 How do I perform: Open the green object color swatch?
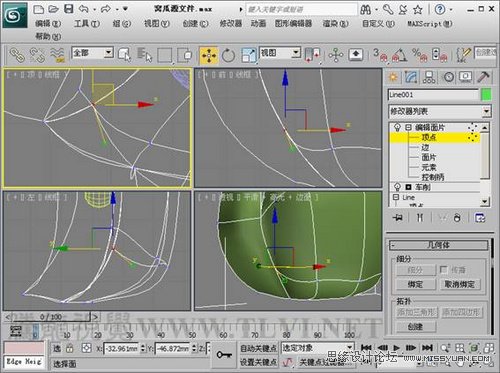pos(486,95)
